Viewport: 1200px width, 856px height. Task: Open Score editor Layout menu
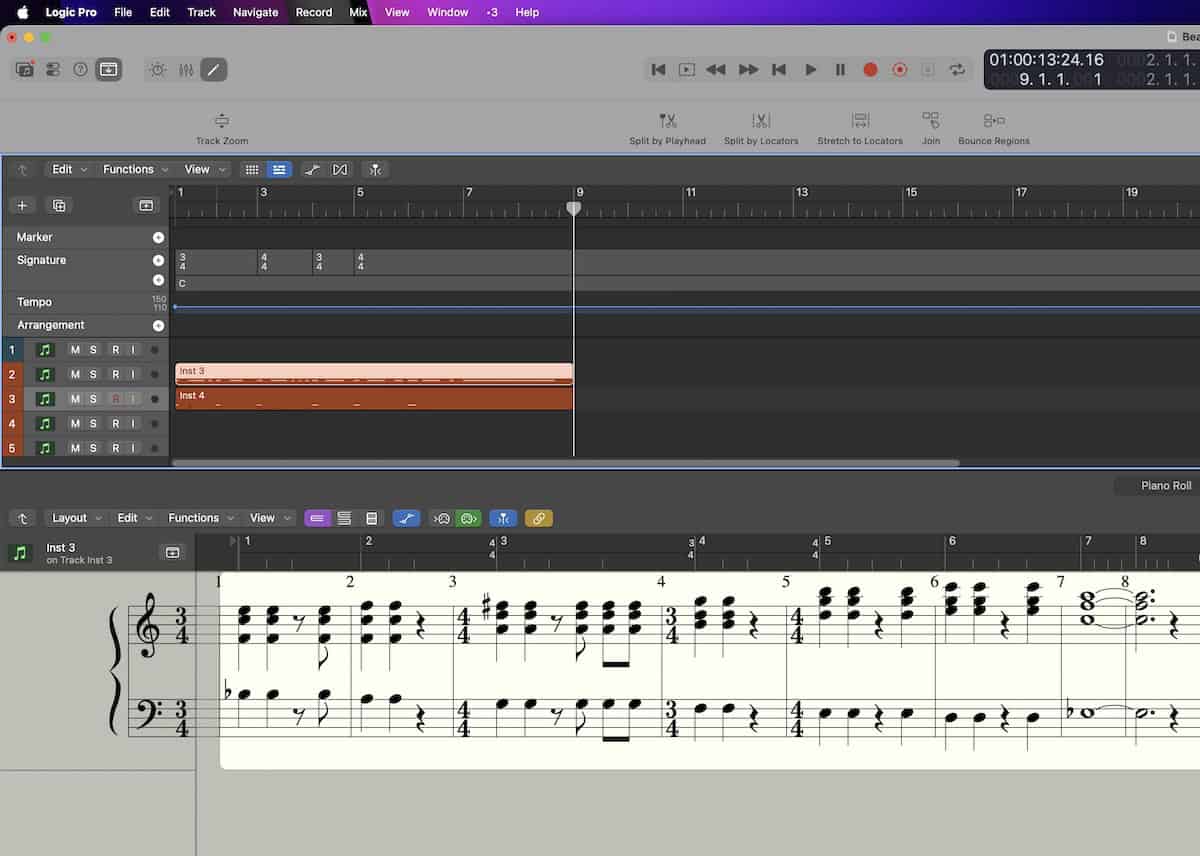[76, 518]
